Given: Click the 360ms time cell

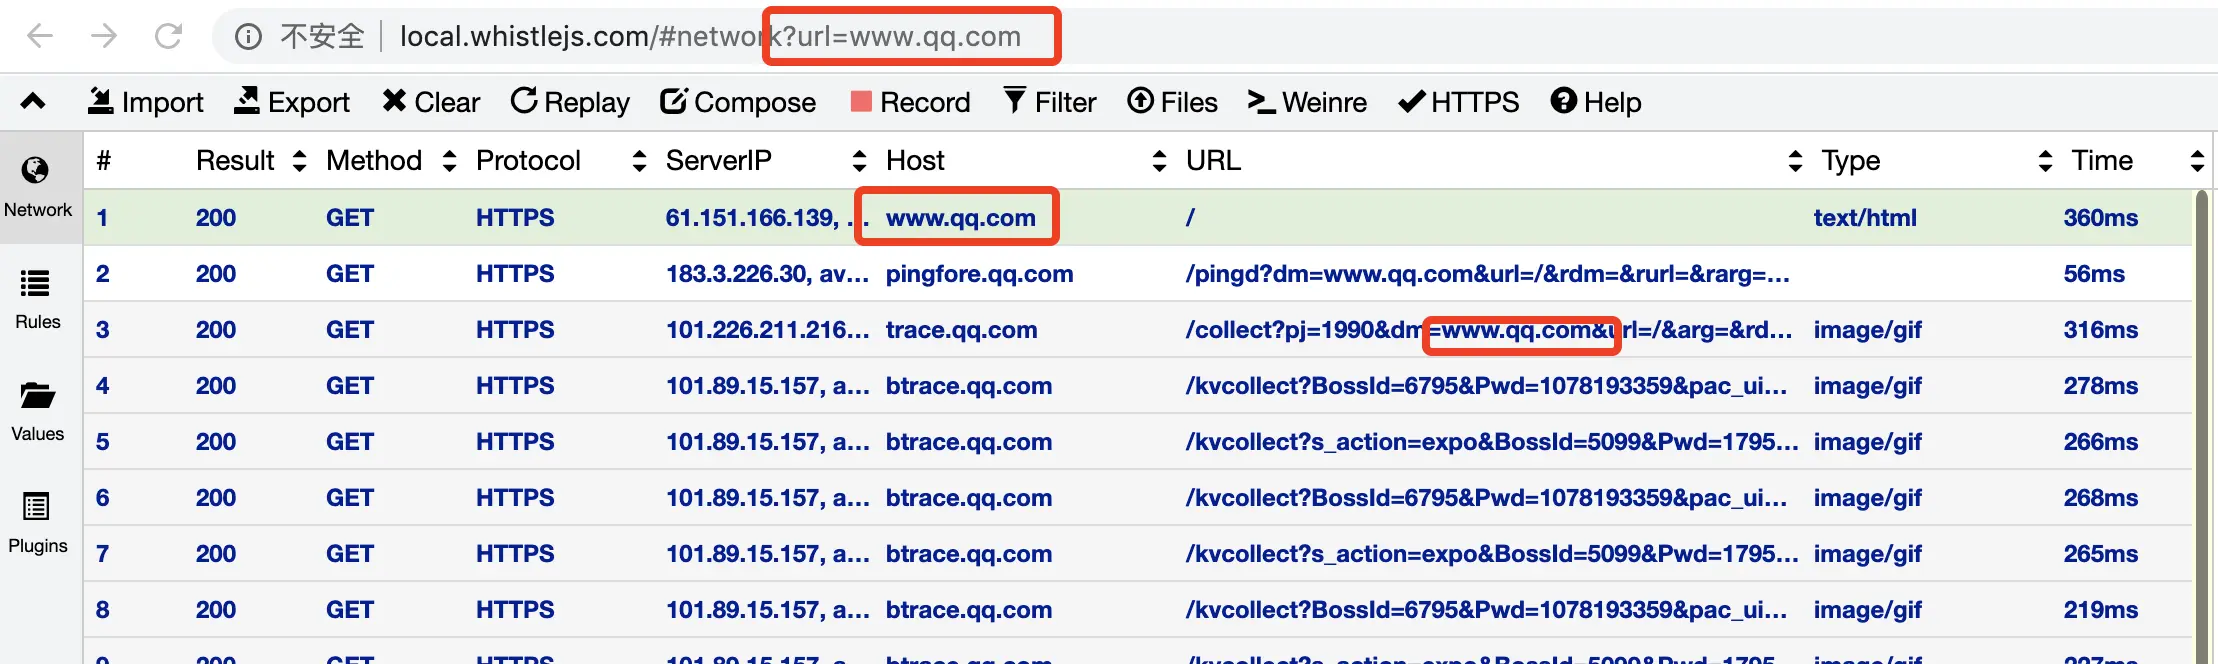Looking at the screenshot, I should [x=2101, y=218].
